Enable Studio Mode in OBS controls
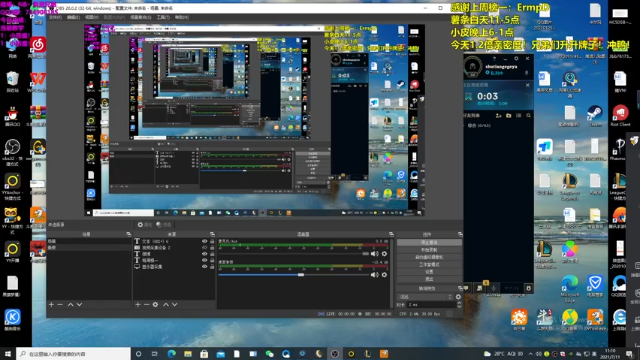 click(429, 264)
